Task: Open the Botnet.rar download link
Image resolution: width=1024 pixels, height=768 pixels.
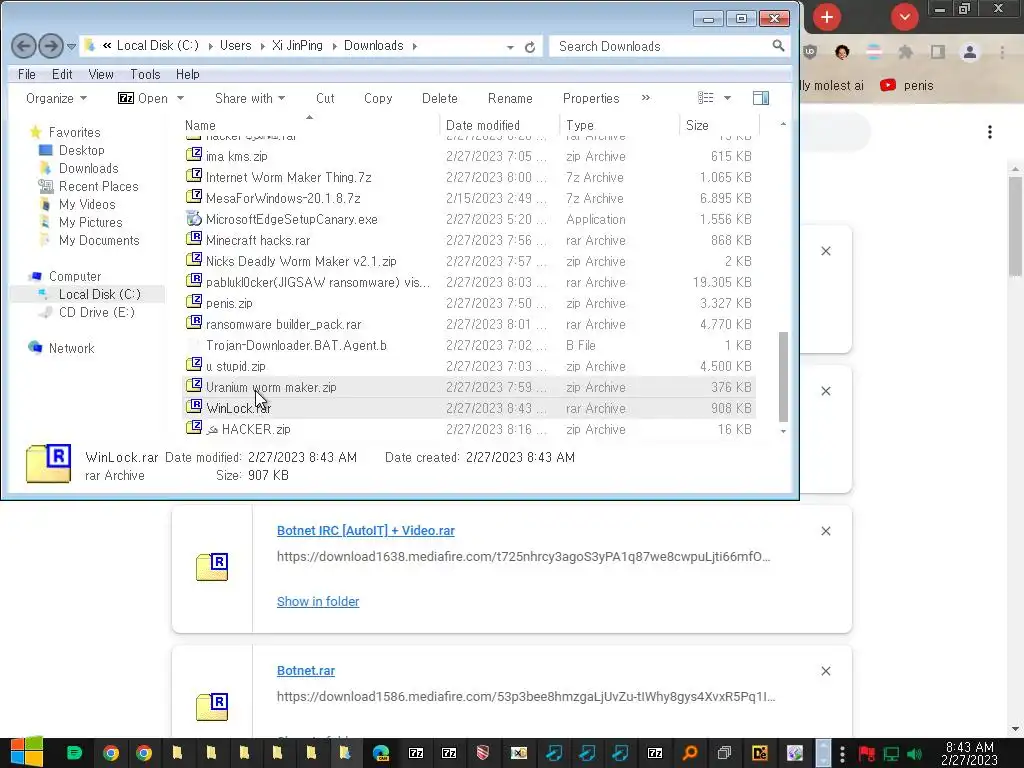Action: click(x=306, y=671)
